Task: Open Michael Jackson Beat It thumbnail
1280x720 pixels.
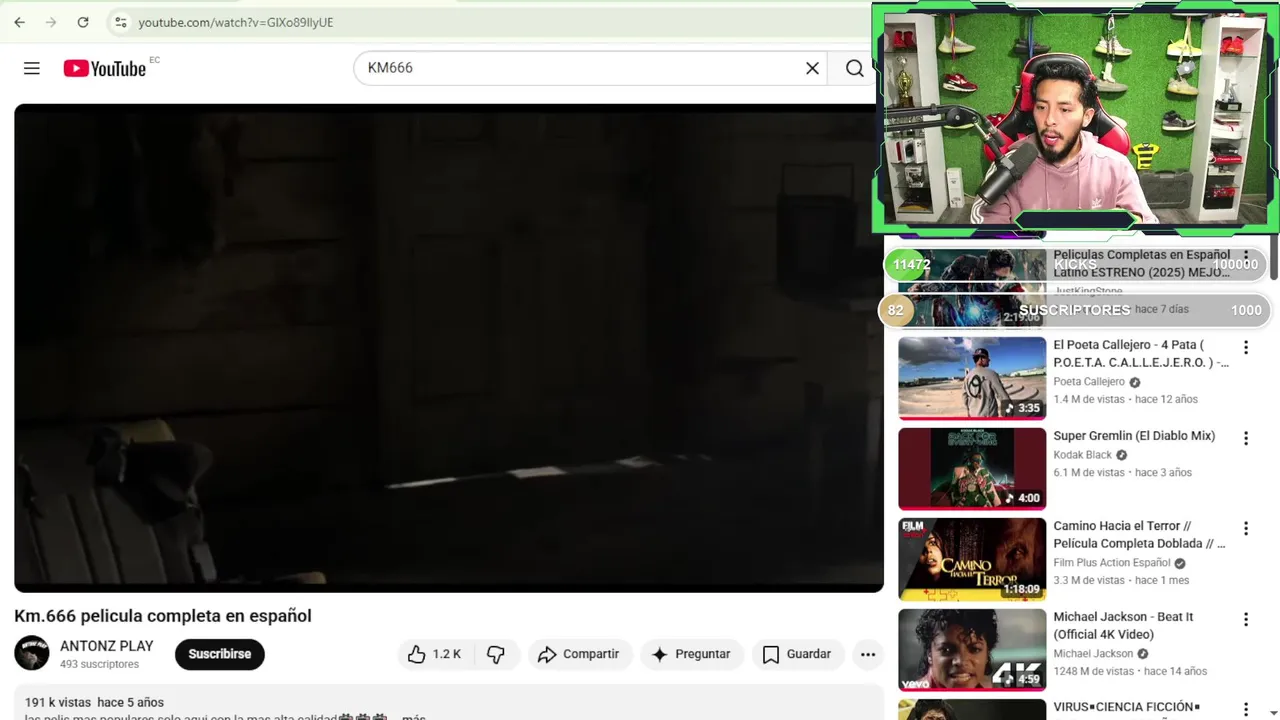Action: coord(972,650)
